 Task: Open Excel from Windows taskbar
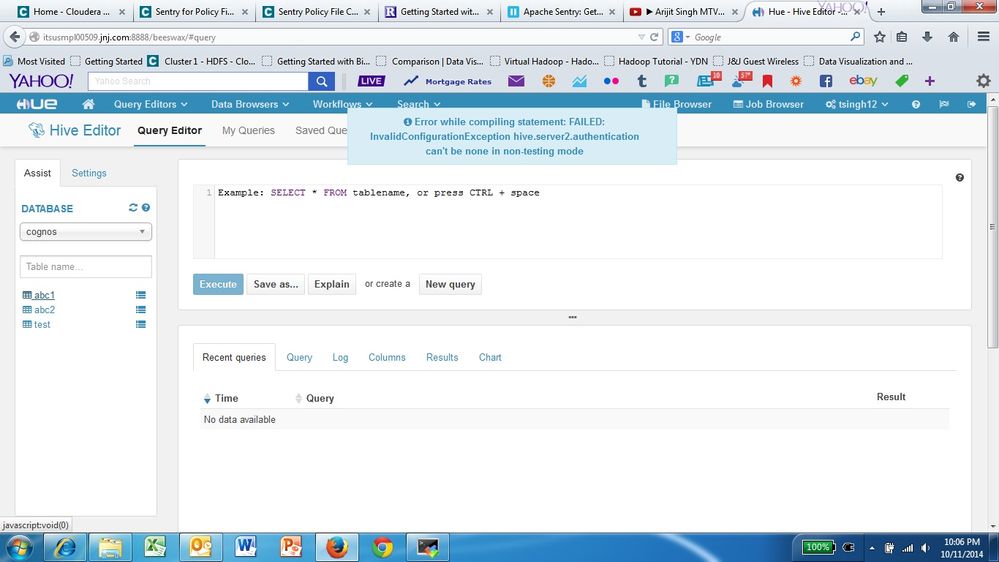(155, 547)
